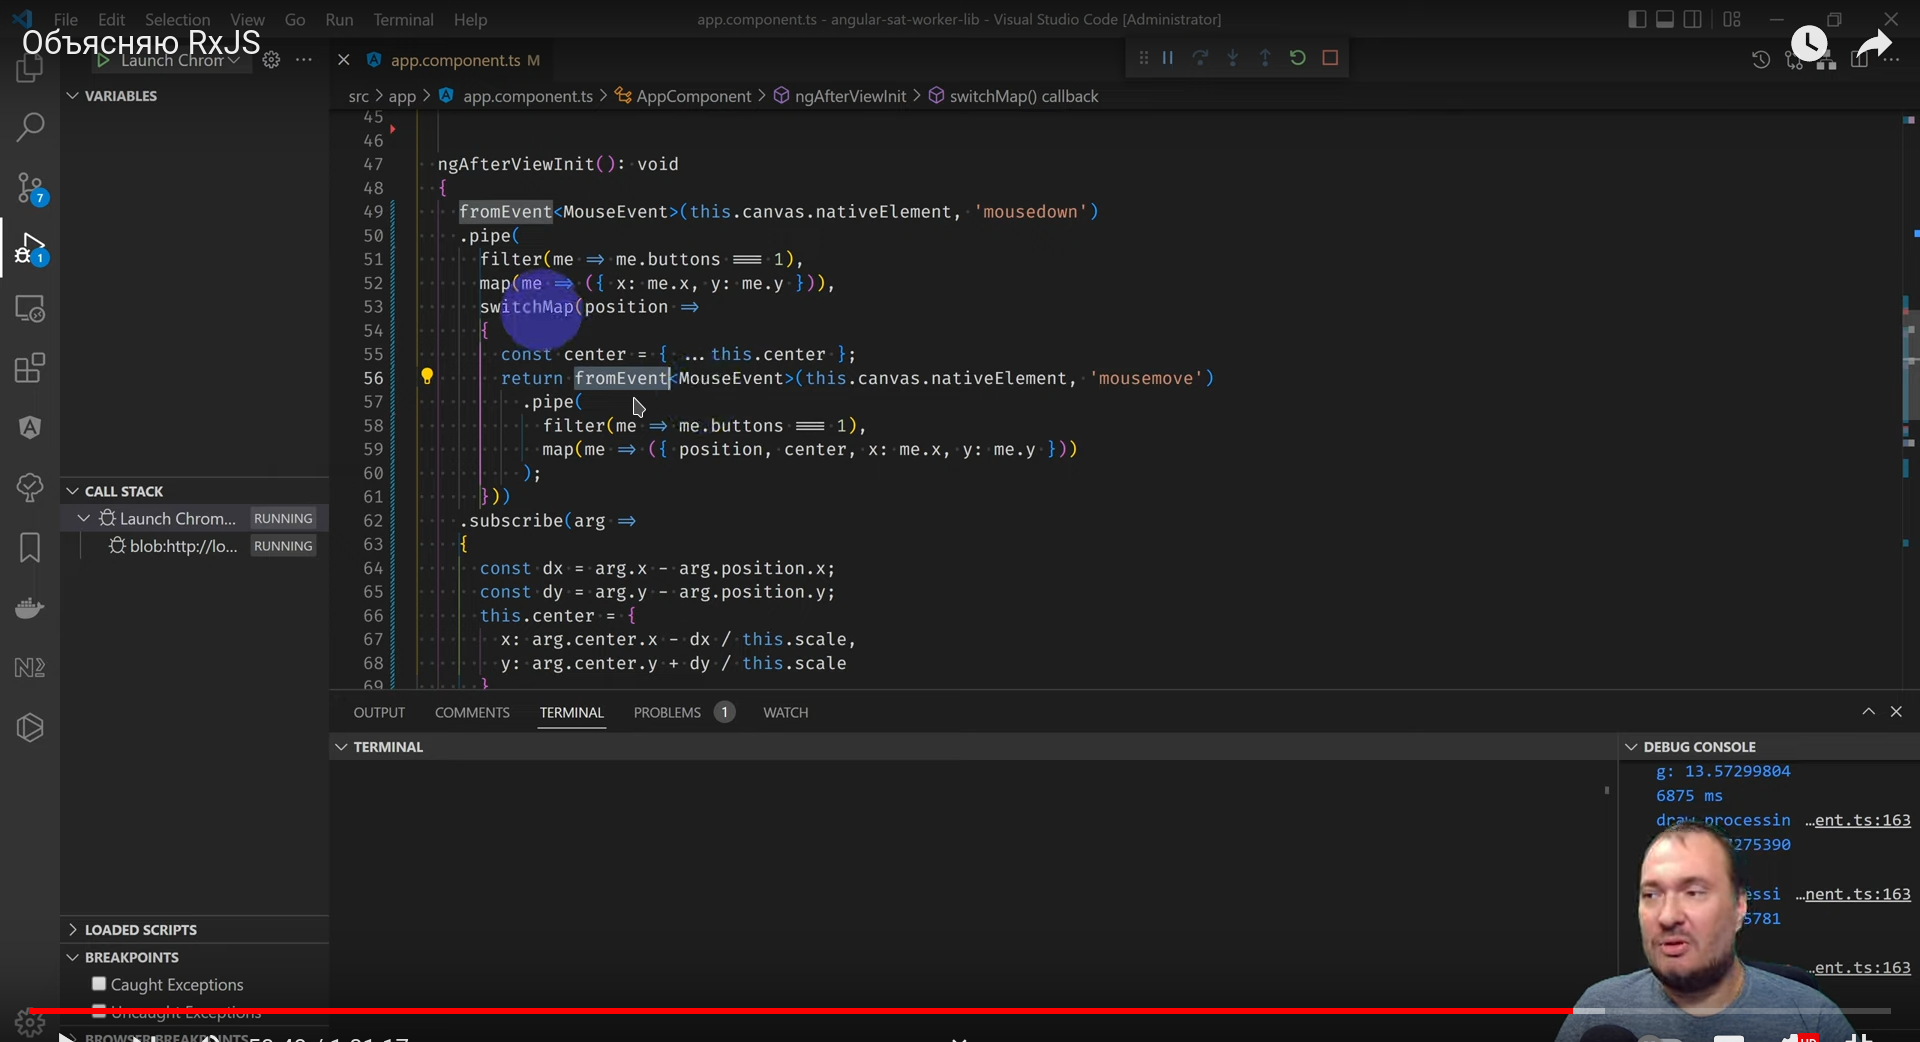Pause the debugger
The height and width of the screenshot is (1042, 1920).
(1167, 58)
